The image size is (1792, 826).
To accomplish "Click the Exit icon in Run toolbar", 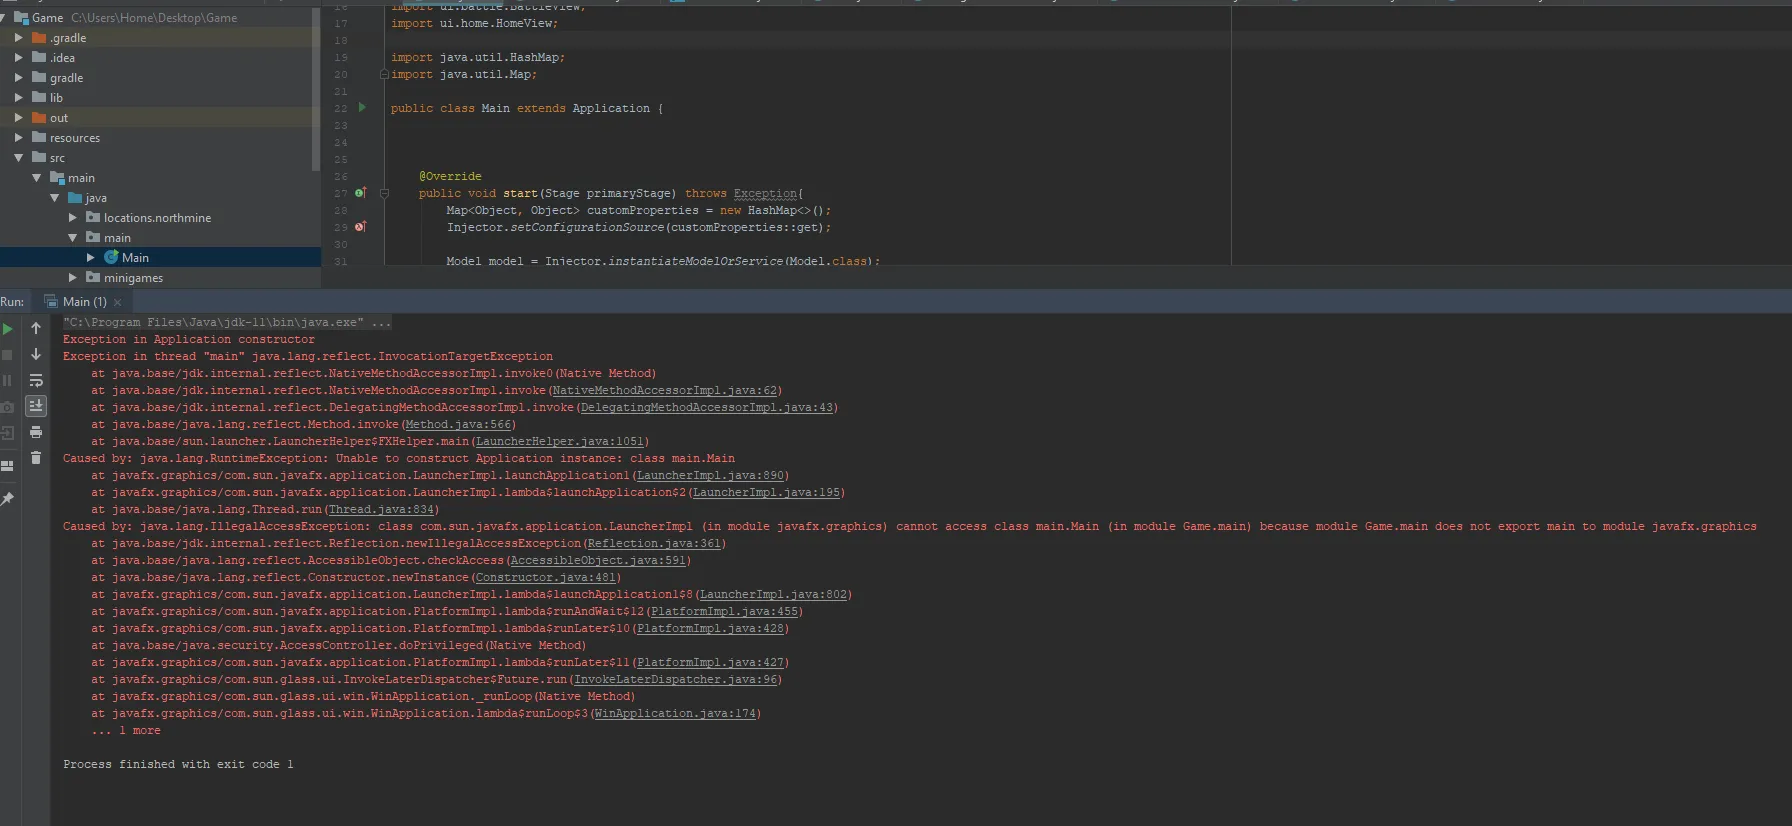I will 7,432.
